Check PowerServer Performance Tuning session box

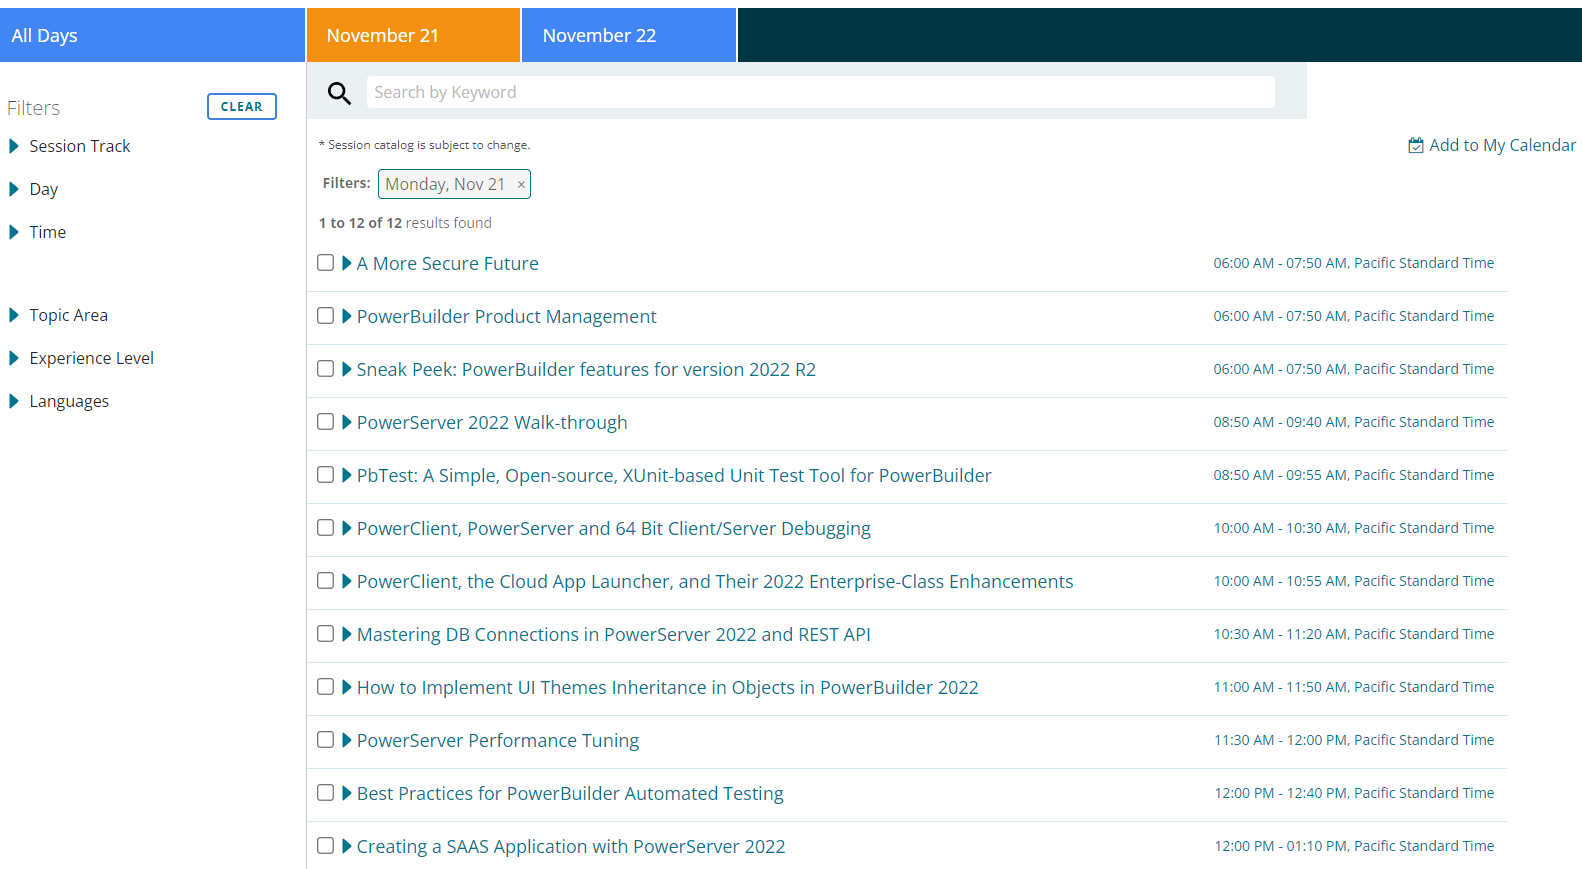pyautogui.click(x=325, y=739)
